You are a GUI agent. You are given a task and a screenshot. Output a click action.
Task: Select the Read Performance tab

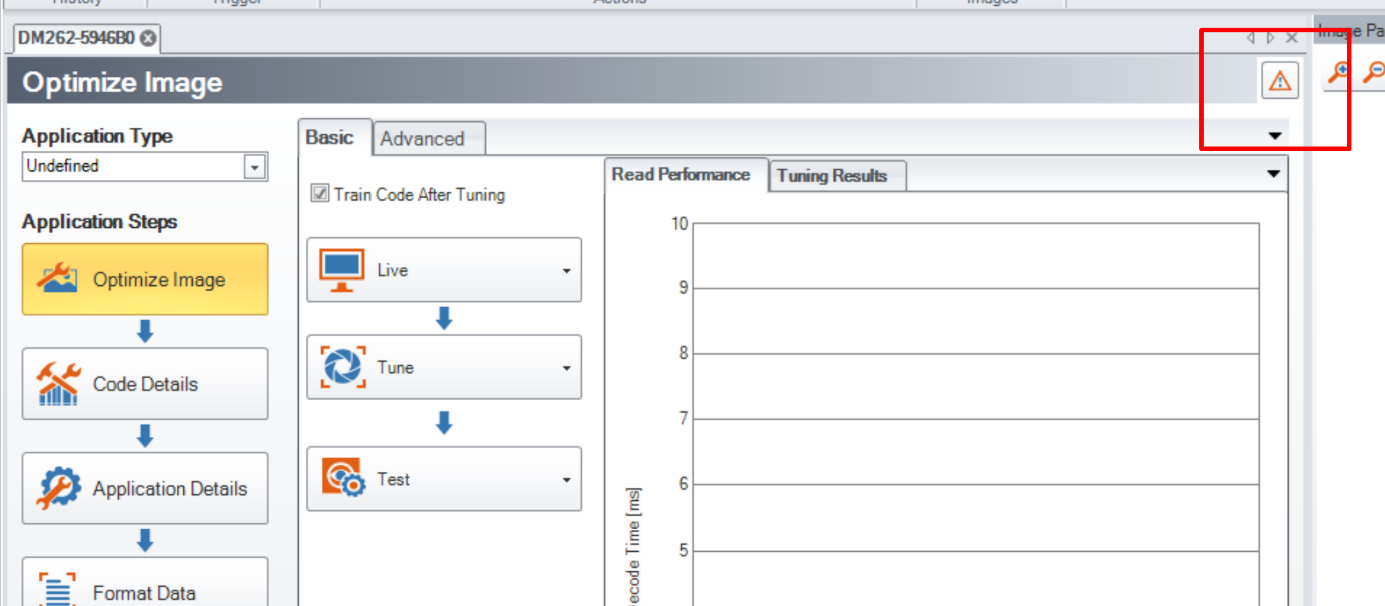[x=680, y=175]
